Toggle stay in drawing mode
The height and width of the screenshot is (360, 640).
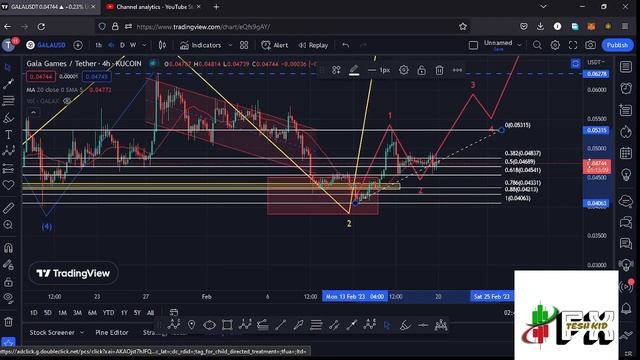click(x=8, y=265)
